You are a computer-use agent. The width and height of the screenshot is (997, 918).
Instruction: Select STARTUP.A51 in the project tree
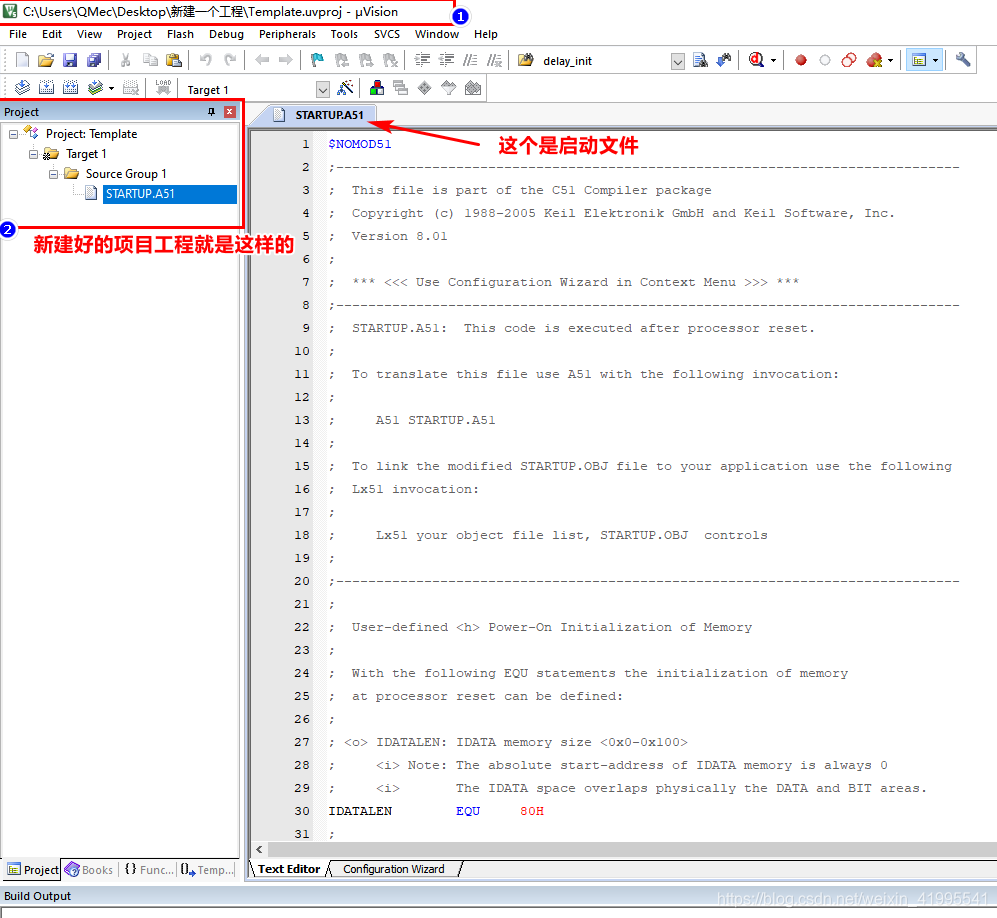[x=169, y=194]
